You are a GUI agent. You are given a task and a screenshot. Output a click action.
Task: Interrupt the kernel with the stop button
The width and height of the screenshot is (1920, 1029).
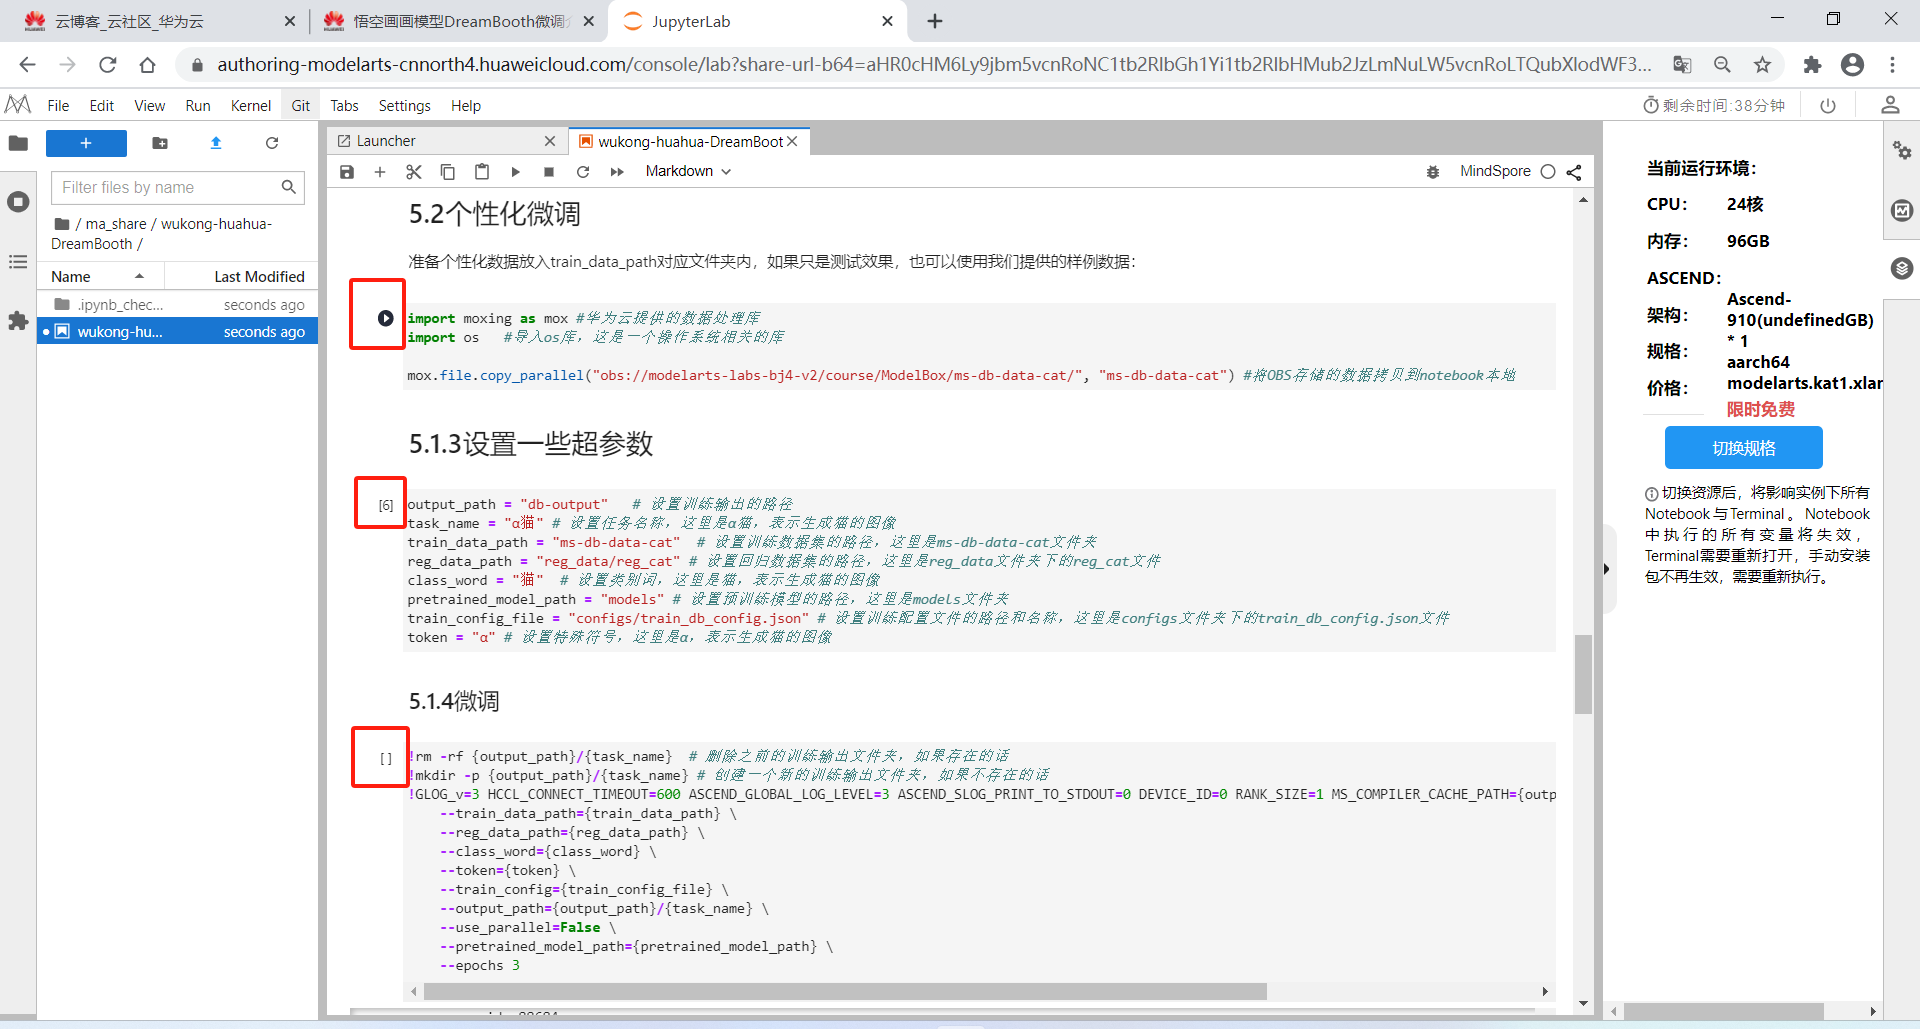click(549, 172)
